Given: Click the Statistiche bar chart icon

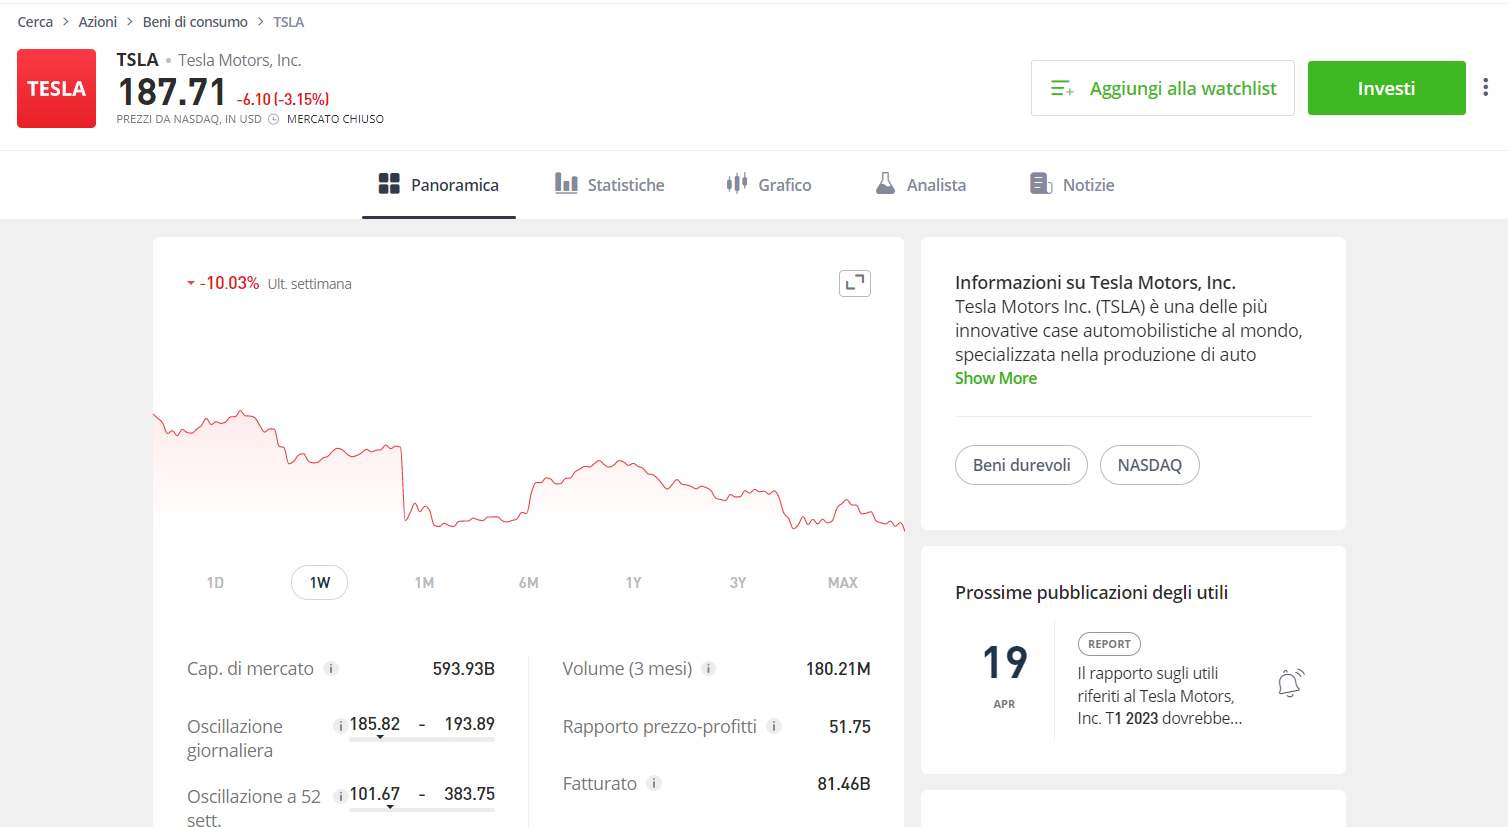Looking at the screenshot, I should click(566, 183).
